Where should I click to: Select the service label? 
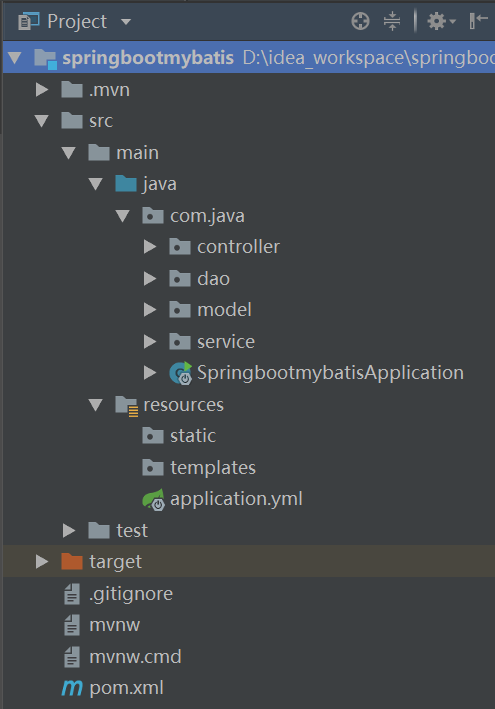(226, 342)
